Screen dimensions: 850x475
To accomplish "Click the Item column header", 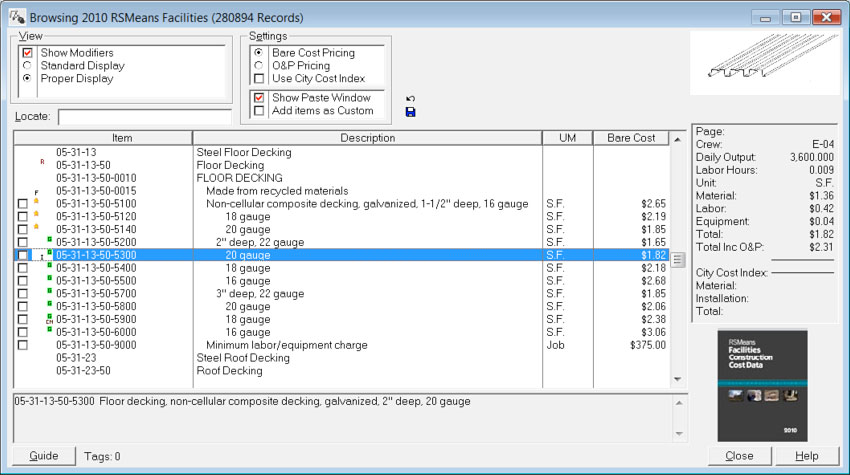I will [103, 138].
